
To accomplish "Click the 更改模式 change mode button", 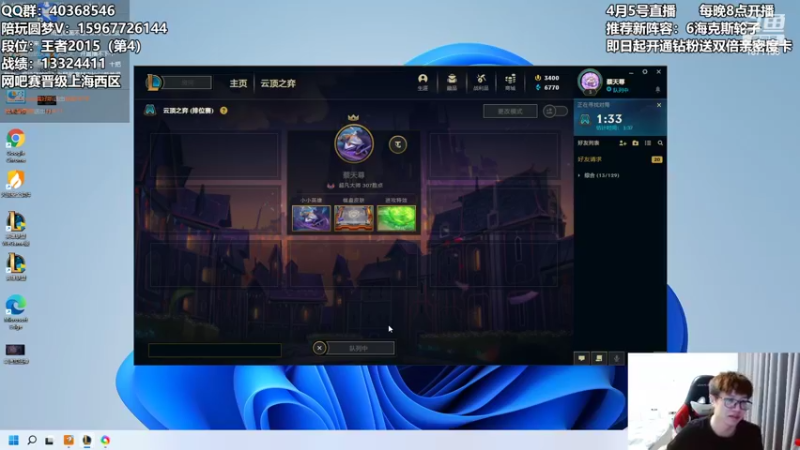I will click(510, 111).
